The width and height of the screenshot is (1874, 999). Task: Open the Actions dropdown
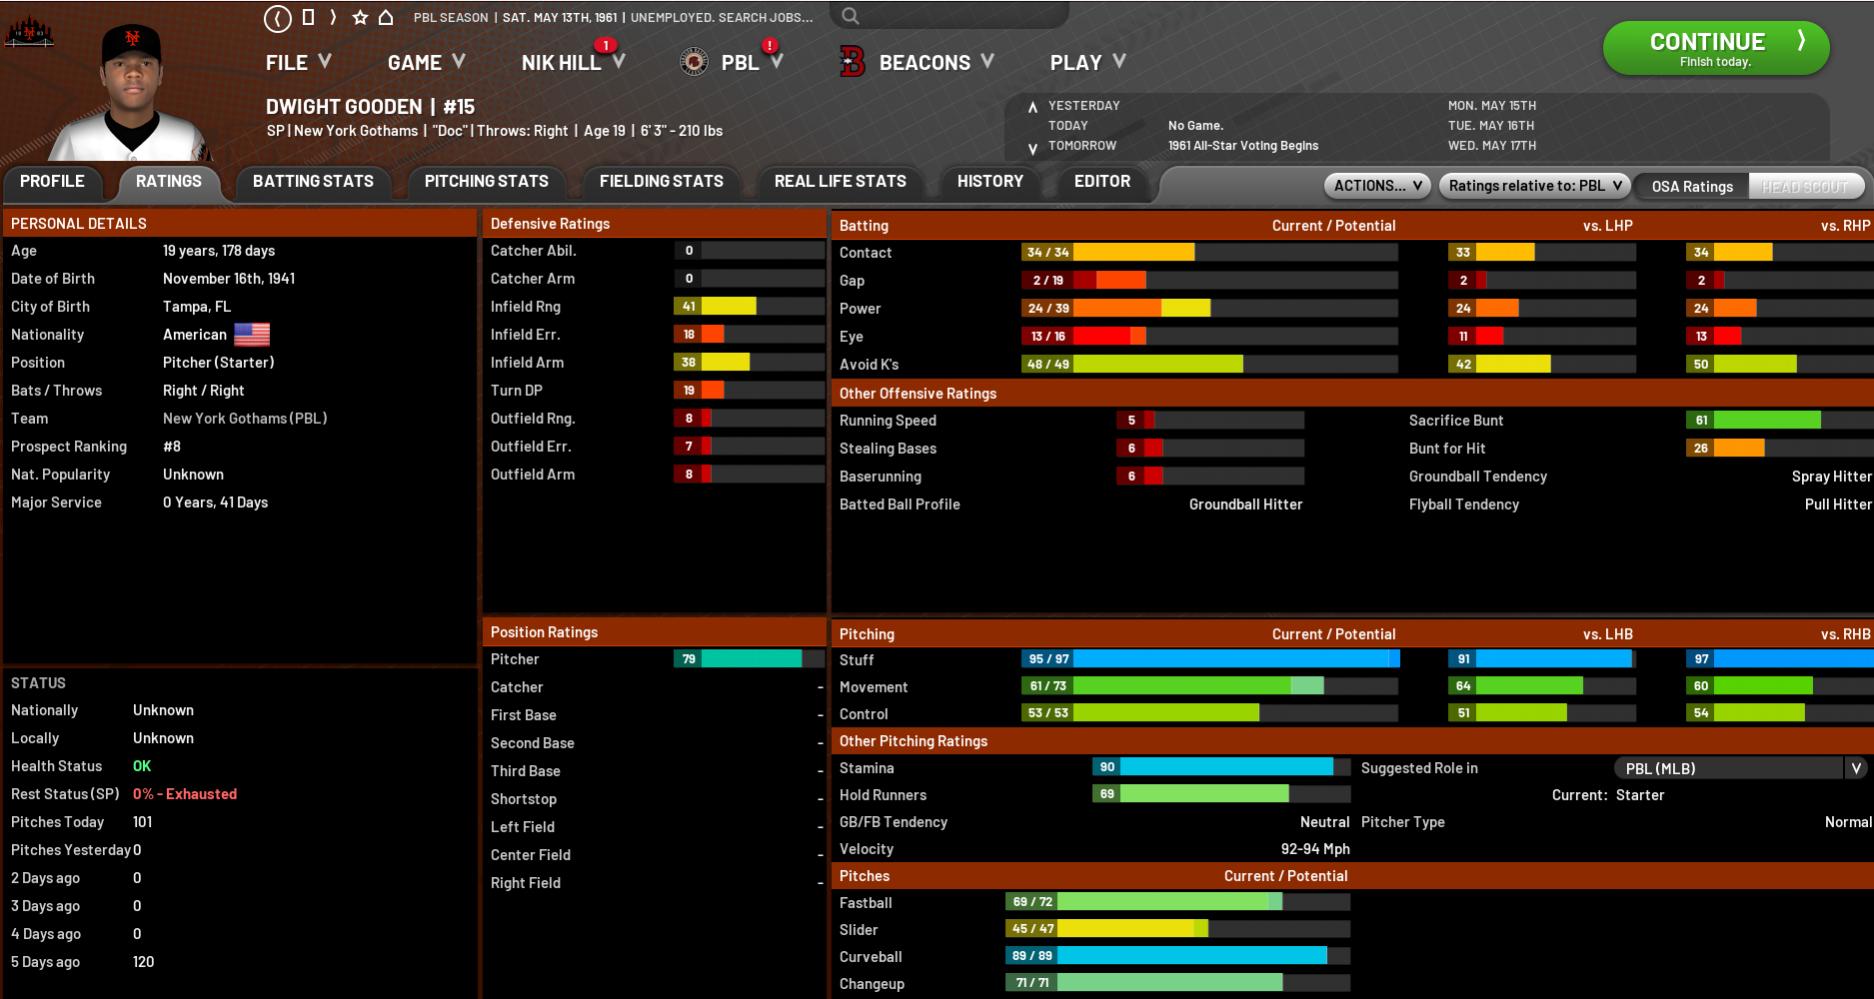coord(1377,186)
